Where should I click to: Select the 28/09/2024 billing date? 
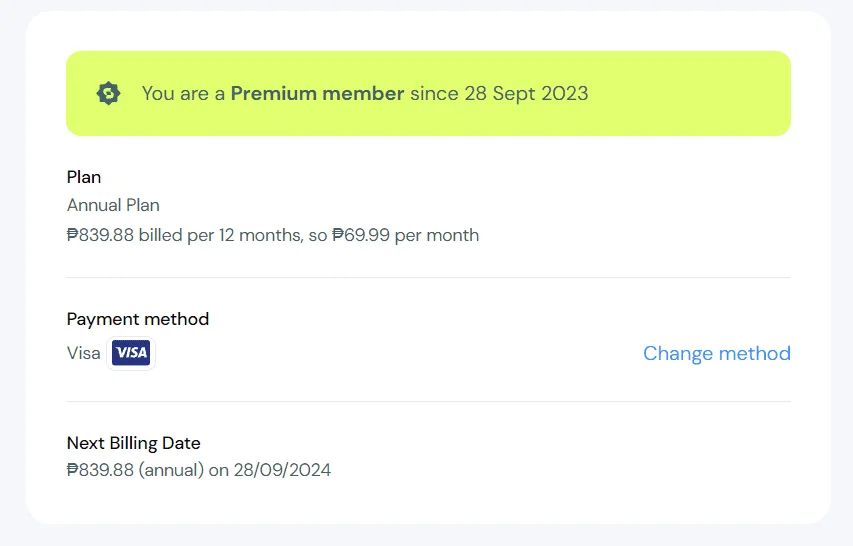tap(282, 470)
